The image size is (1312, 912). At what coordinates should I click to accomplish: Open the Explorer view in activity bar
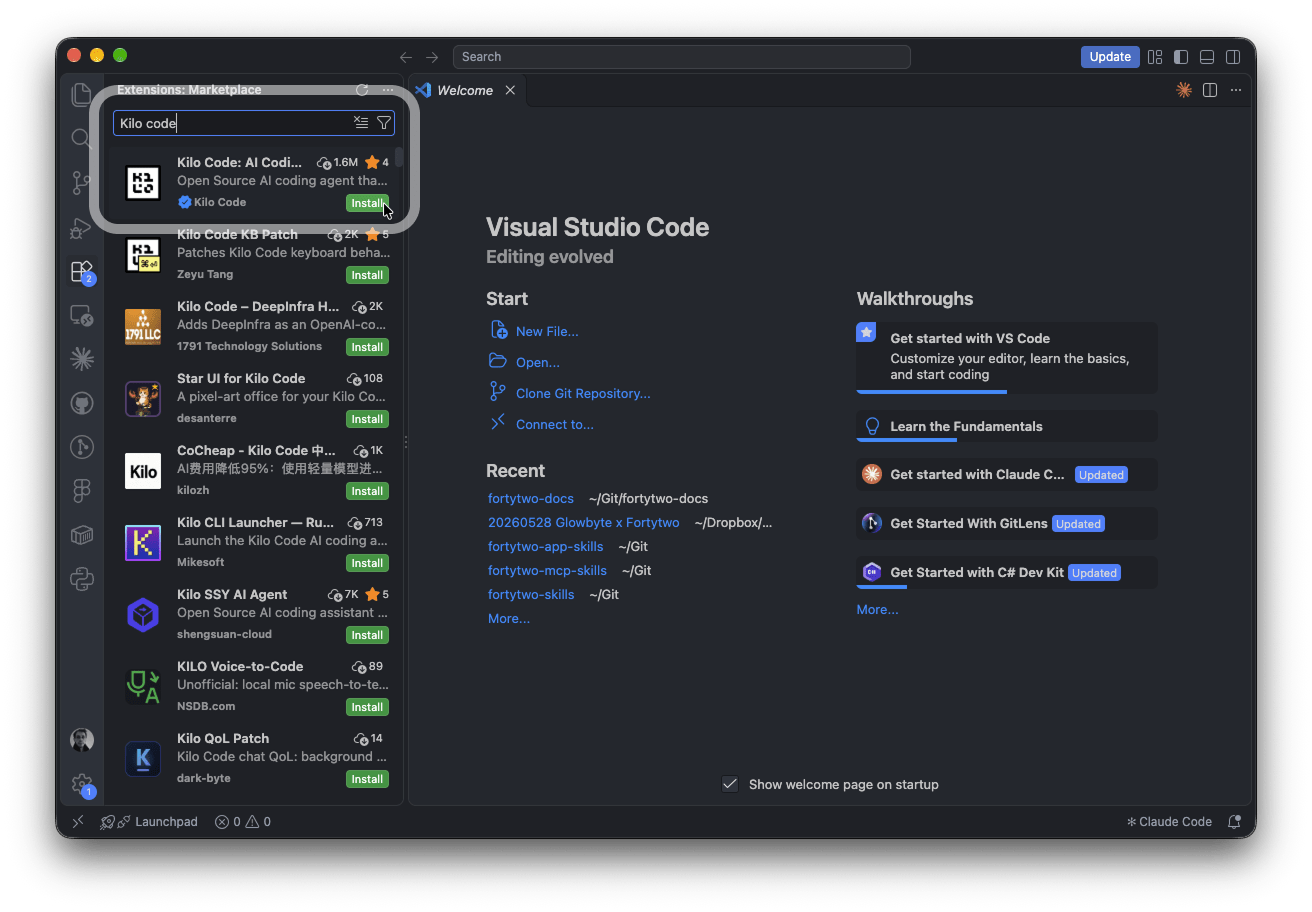point(82,95)
